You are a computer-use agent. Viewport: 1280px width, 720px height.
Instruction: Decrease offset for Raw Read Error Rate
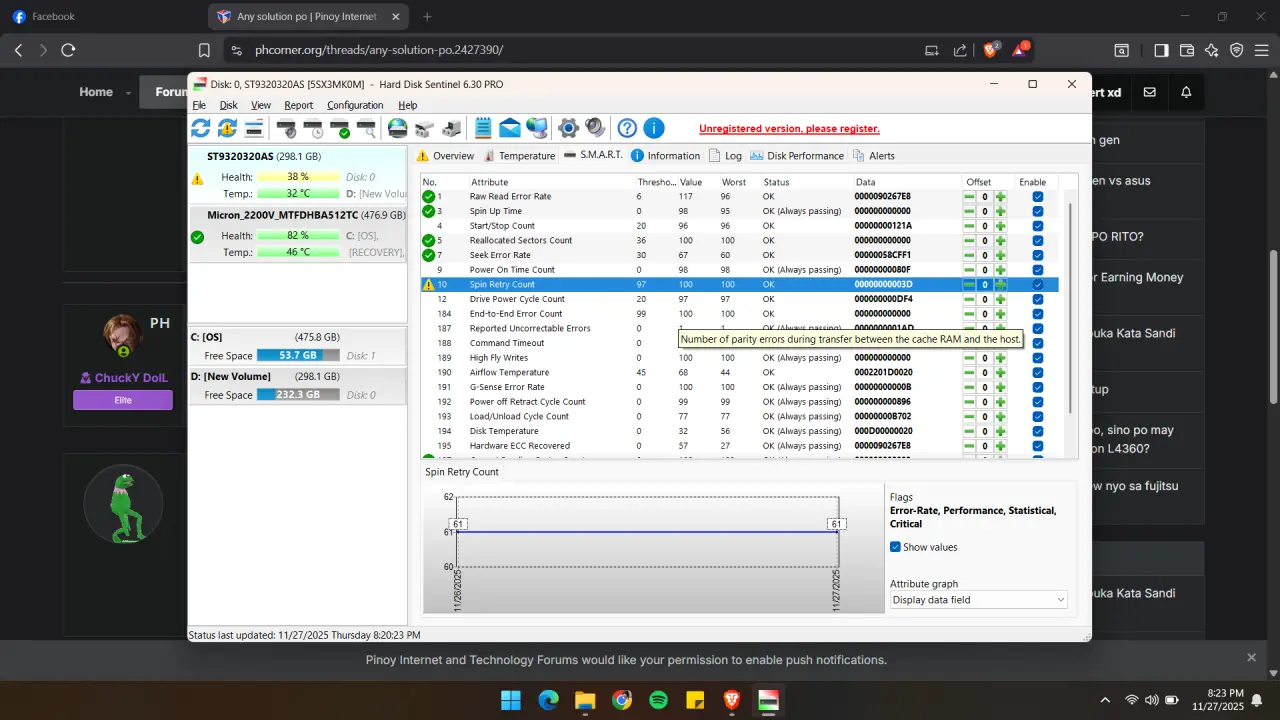969,197
